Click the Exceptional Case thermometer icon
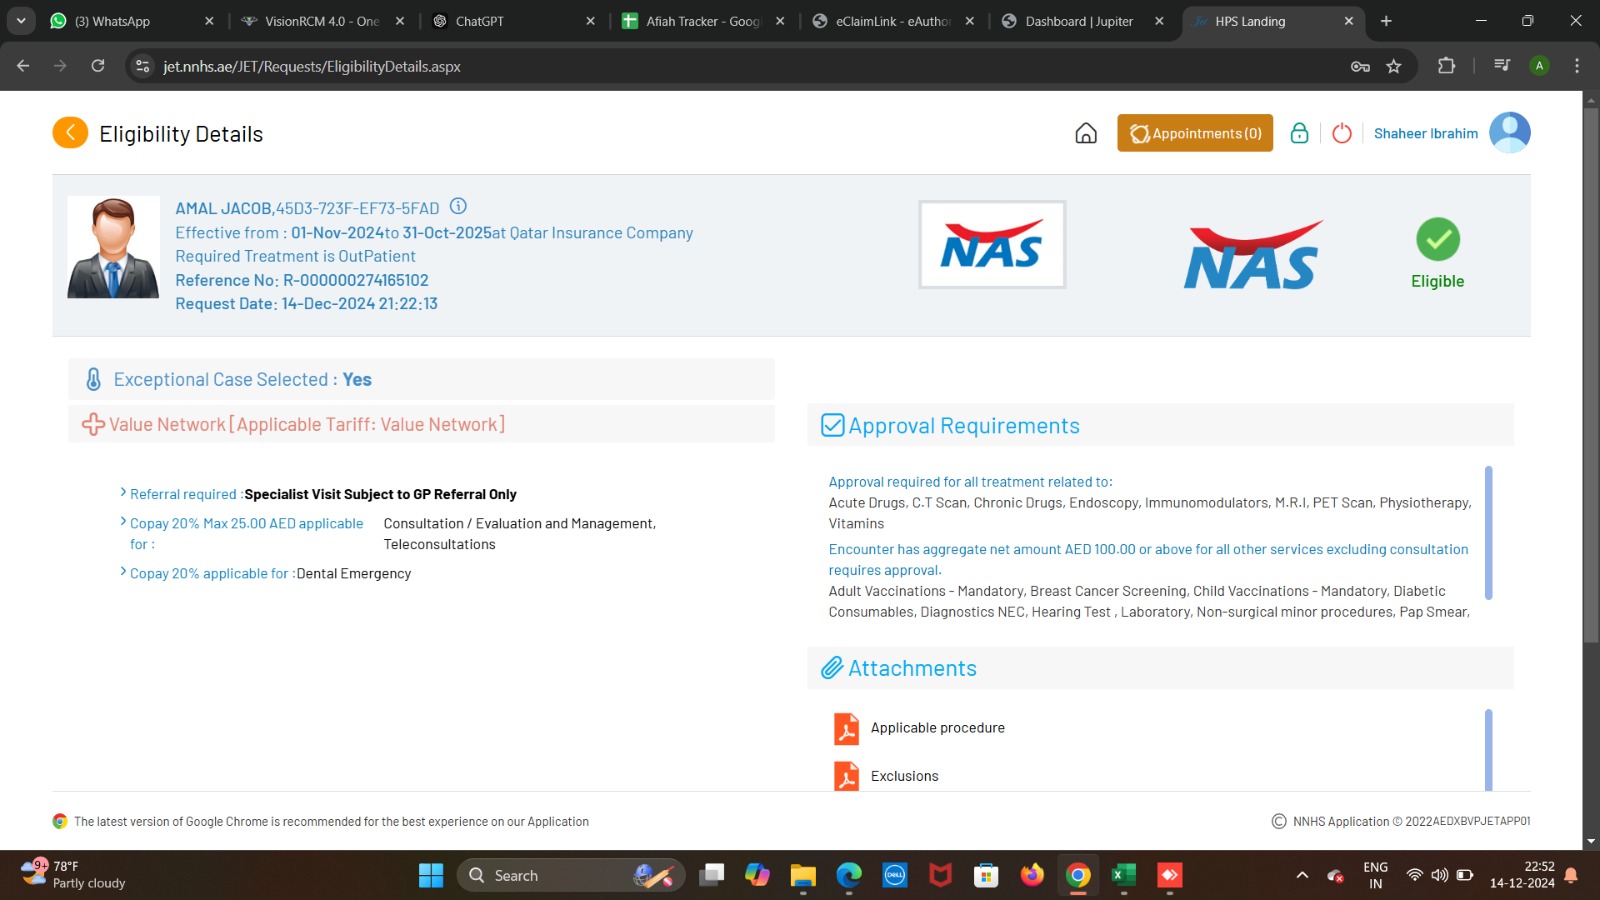 [93, 379]
